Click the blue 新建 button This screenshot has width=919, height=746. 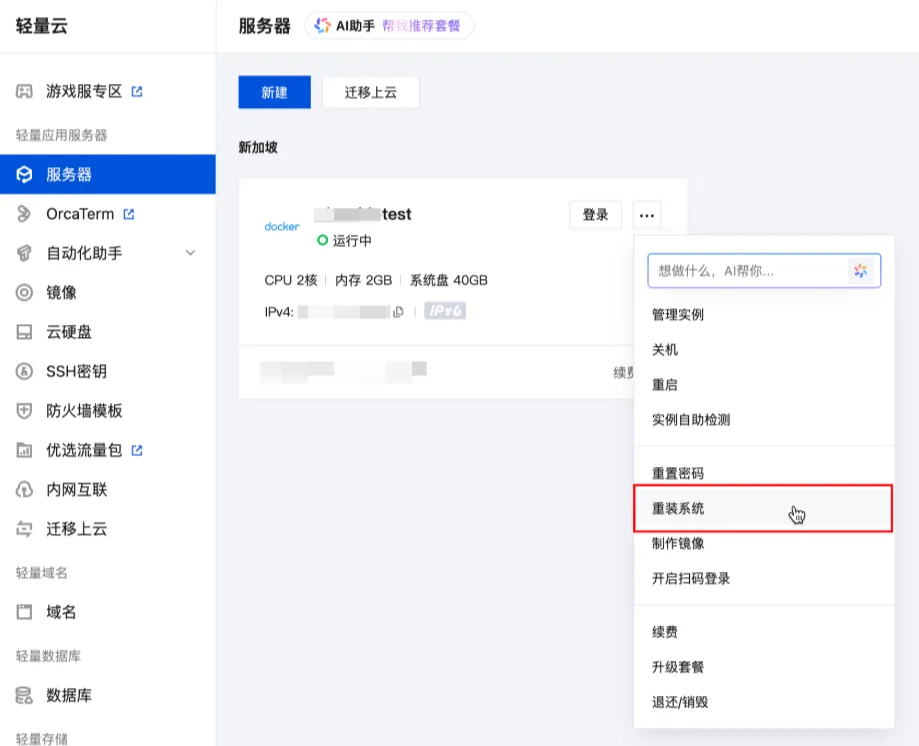(x=274, y=92)
